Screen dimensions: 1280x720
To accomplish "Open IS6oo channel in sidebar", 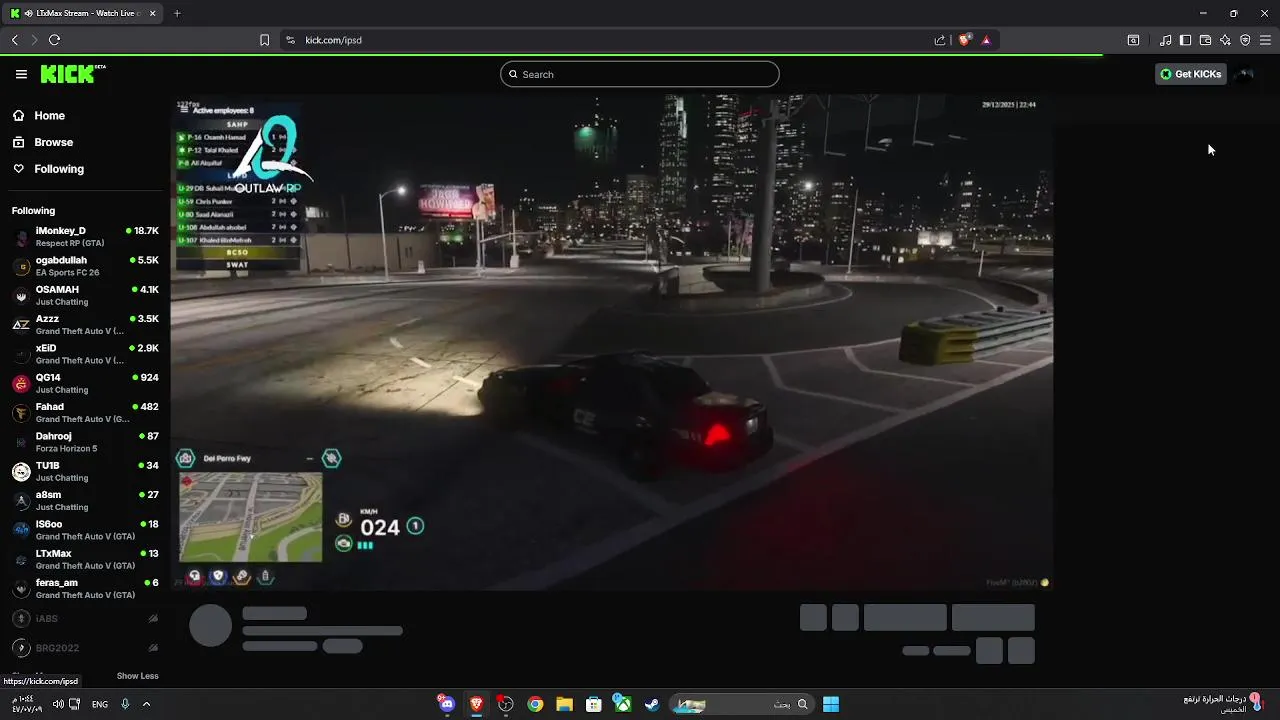I will pos(85,530).
